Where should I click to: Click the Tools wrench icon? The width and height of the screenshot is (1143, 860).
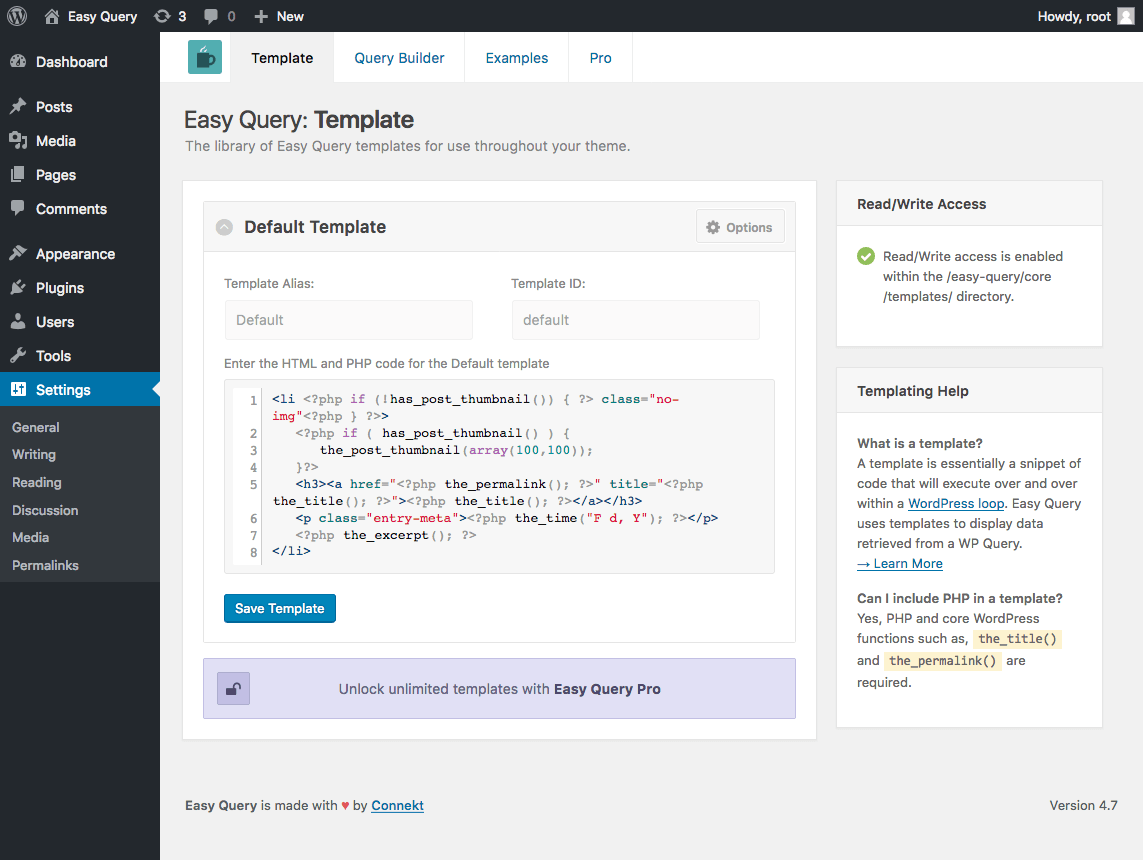point(18,355)
